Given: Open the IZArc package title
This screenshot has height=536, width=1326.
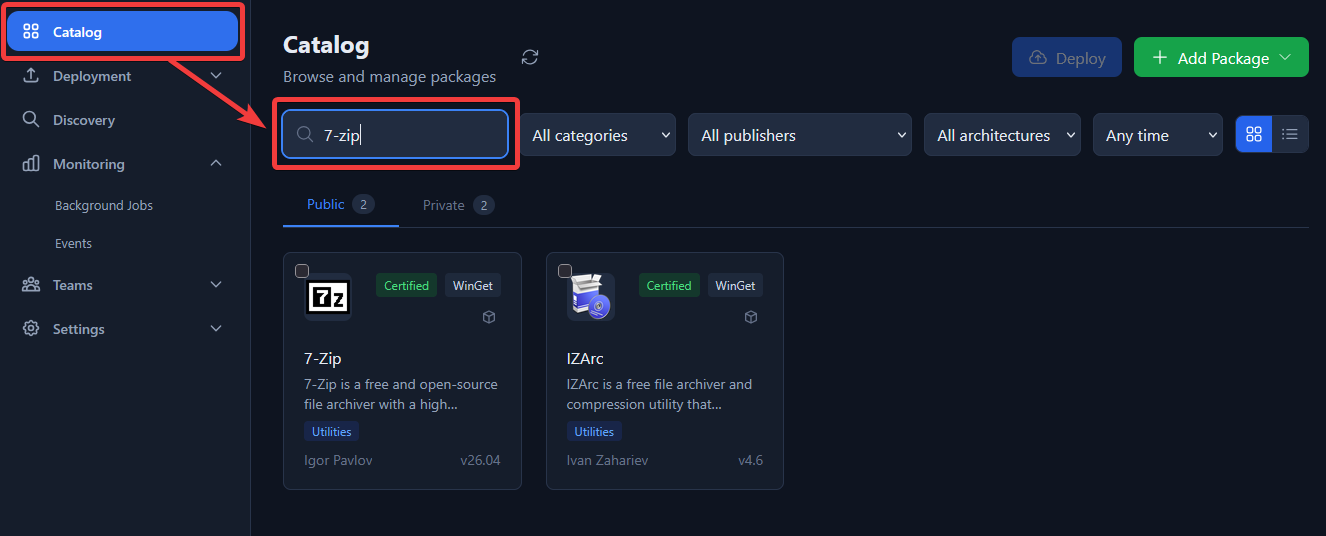Looking at the screenshot, I should [x=586, y=358].
